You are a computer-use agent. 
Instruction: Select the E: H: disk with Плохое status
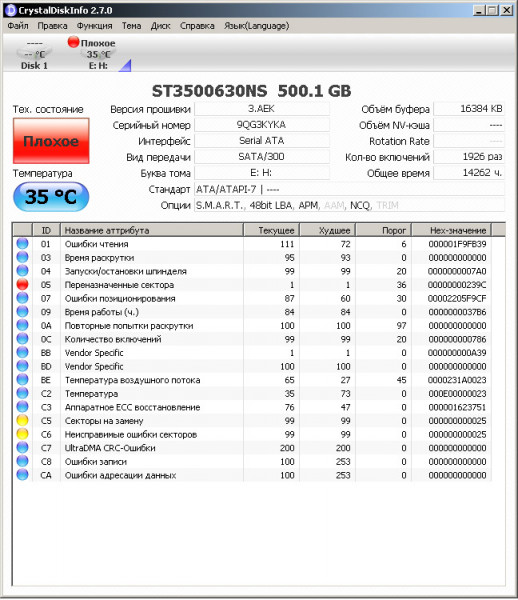click(x=98, y=54)
